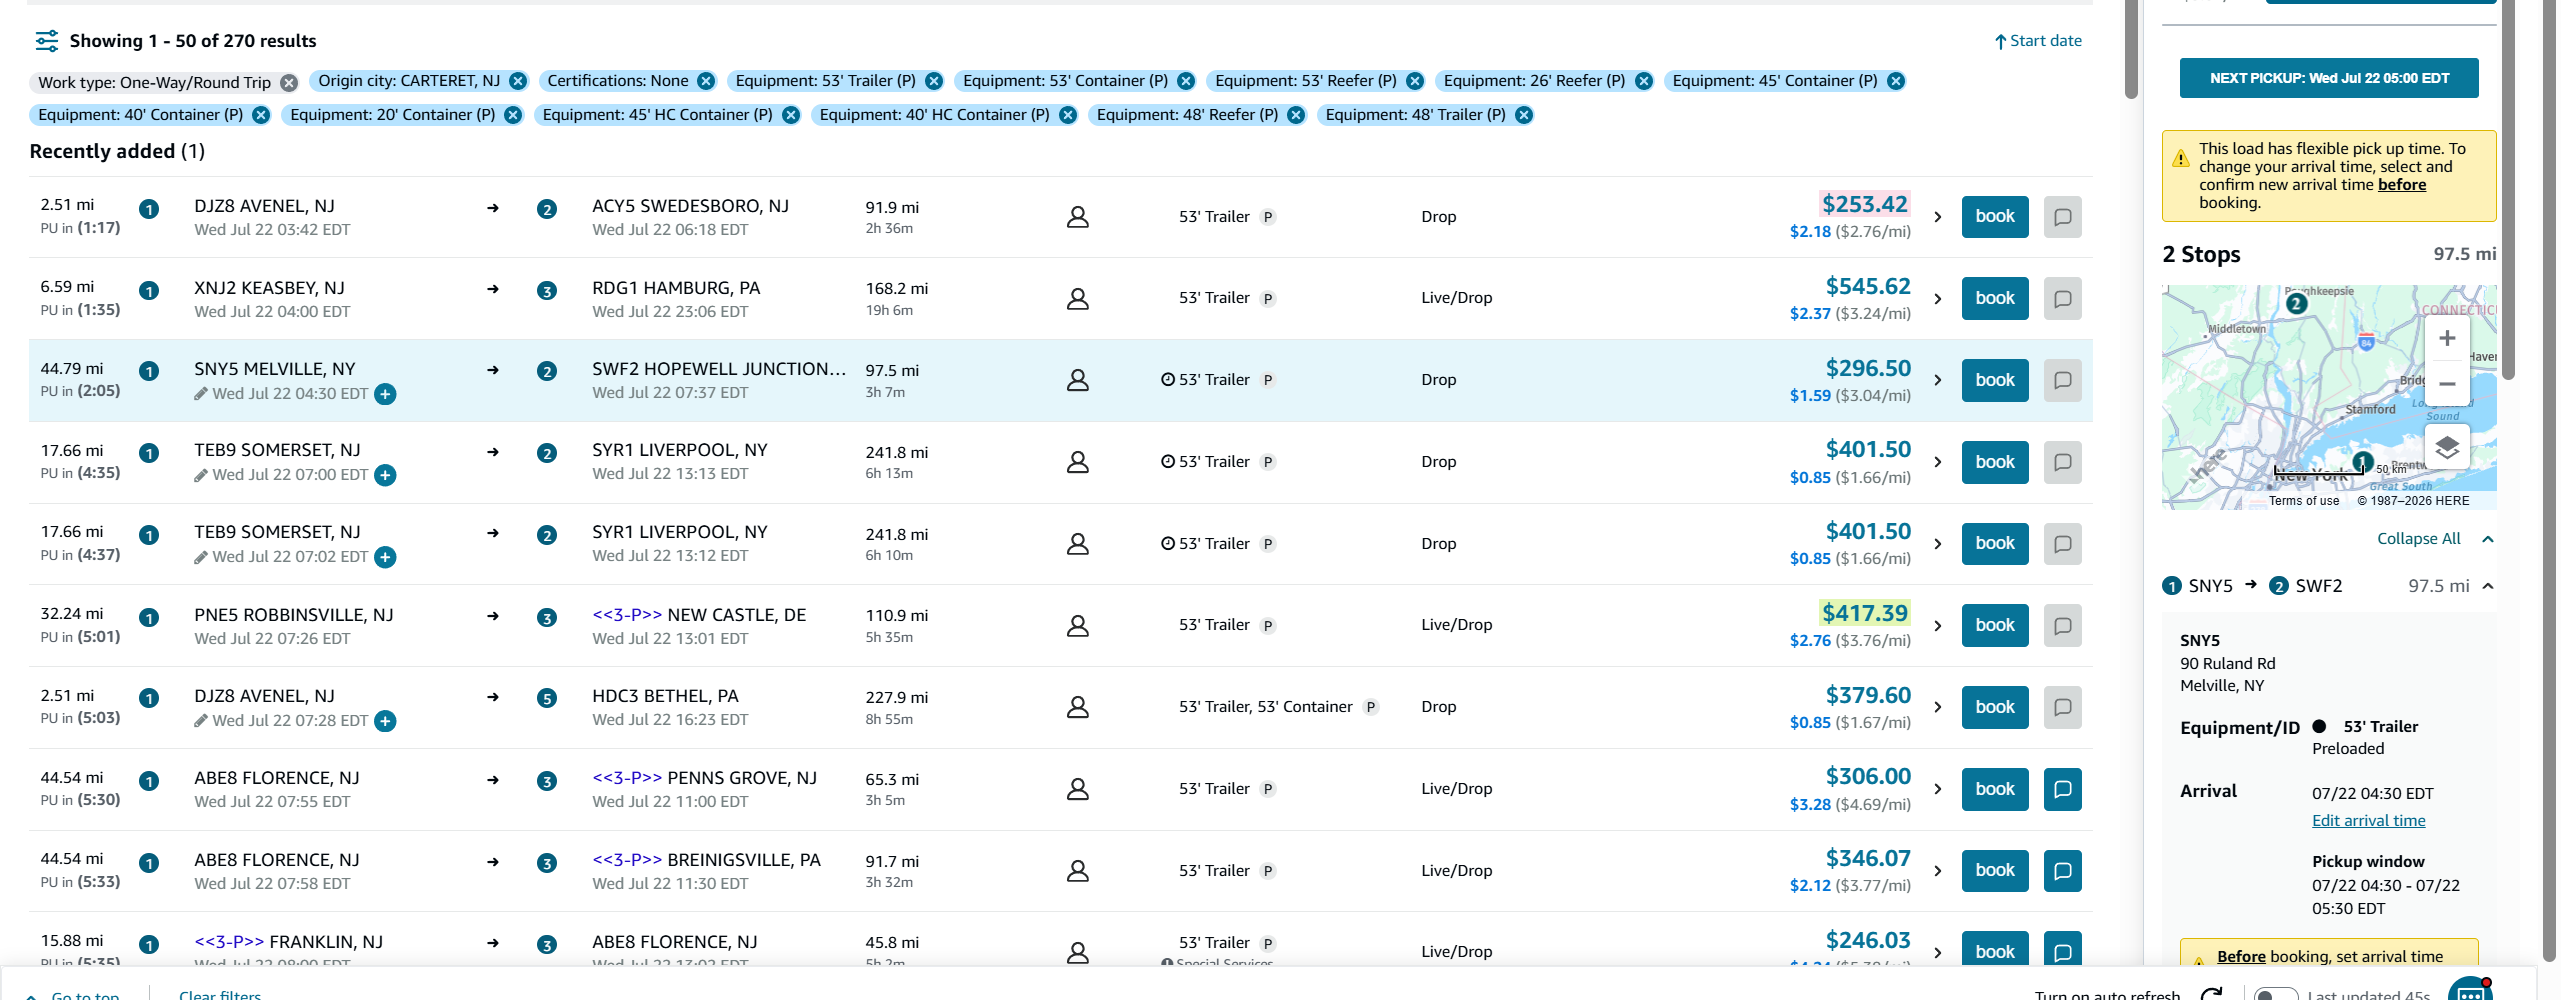Click the results list vertical scrollbar

tap(2130, 50)
